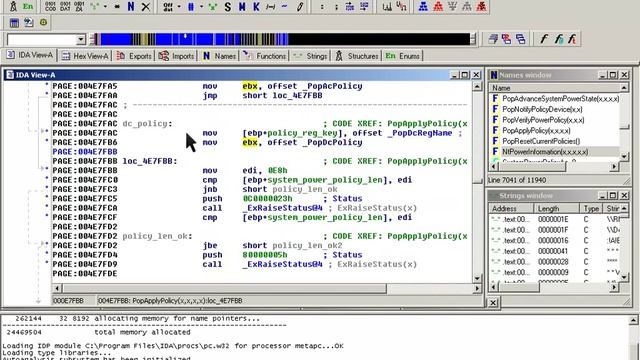This screenshot has width=640, height=360.
Task: Click the Type column header in Strings window
Action: coord(591,209)
